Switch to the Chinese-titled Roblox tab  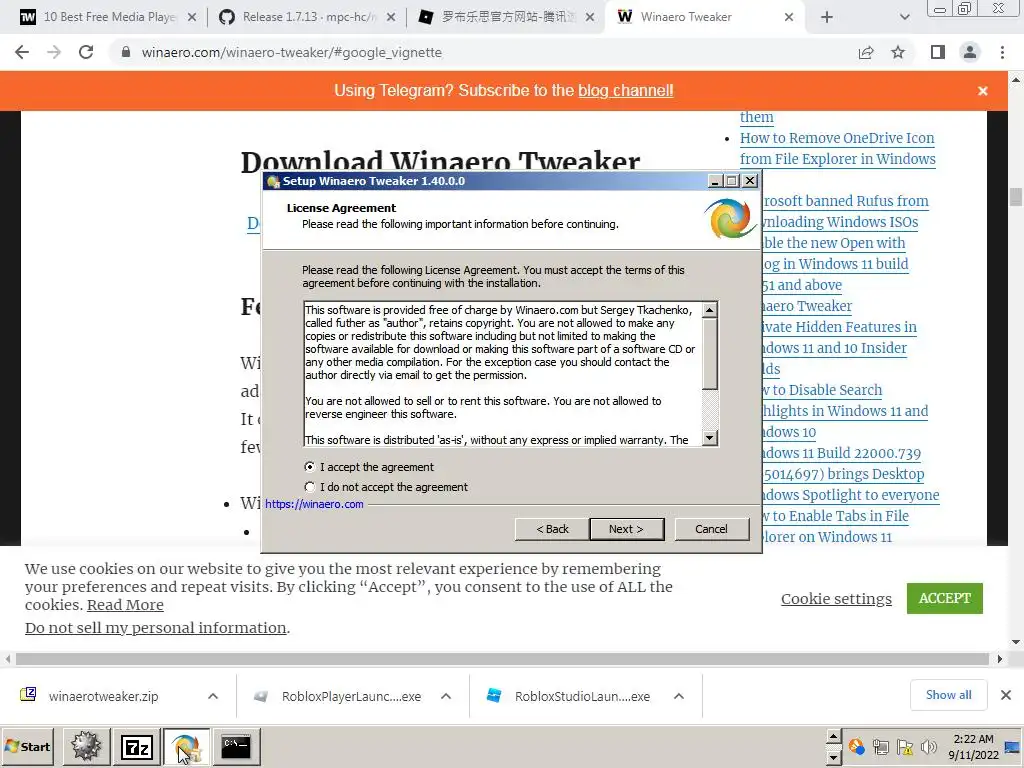pos(509,17)
